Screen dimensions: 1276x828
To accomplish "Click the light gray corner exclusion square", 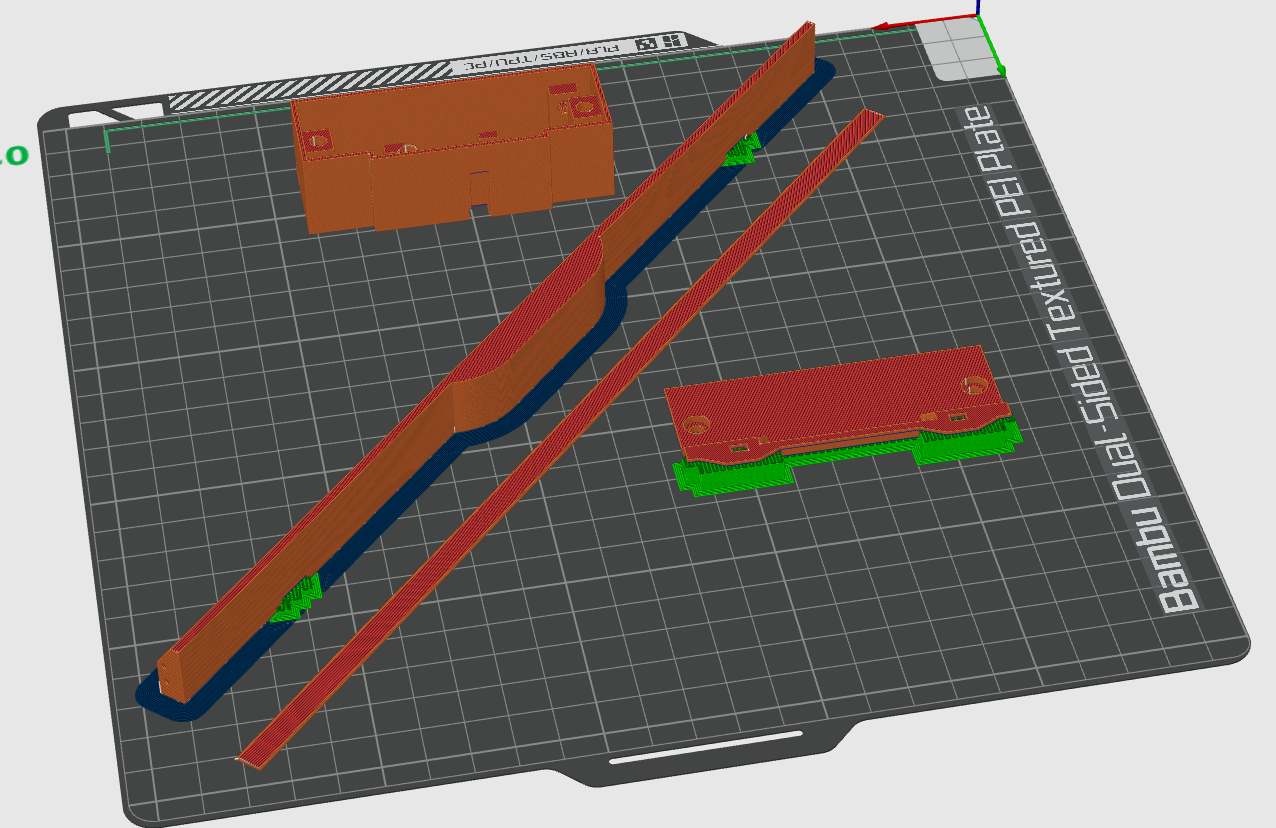I will 955,50.
